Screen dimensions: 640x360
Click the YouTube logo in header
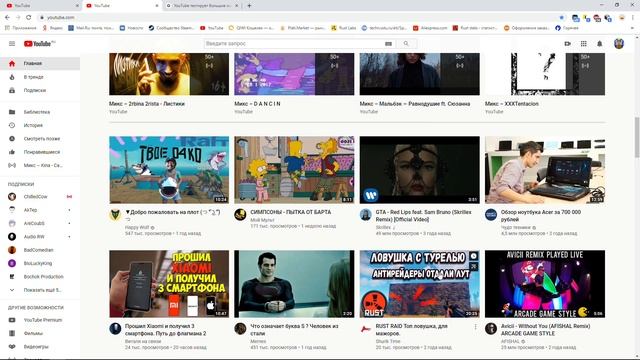click(x=39, y=44)
